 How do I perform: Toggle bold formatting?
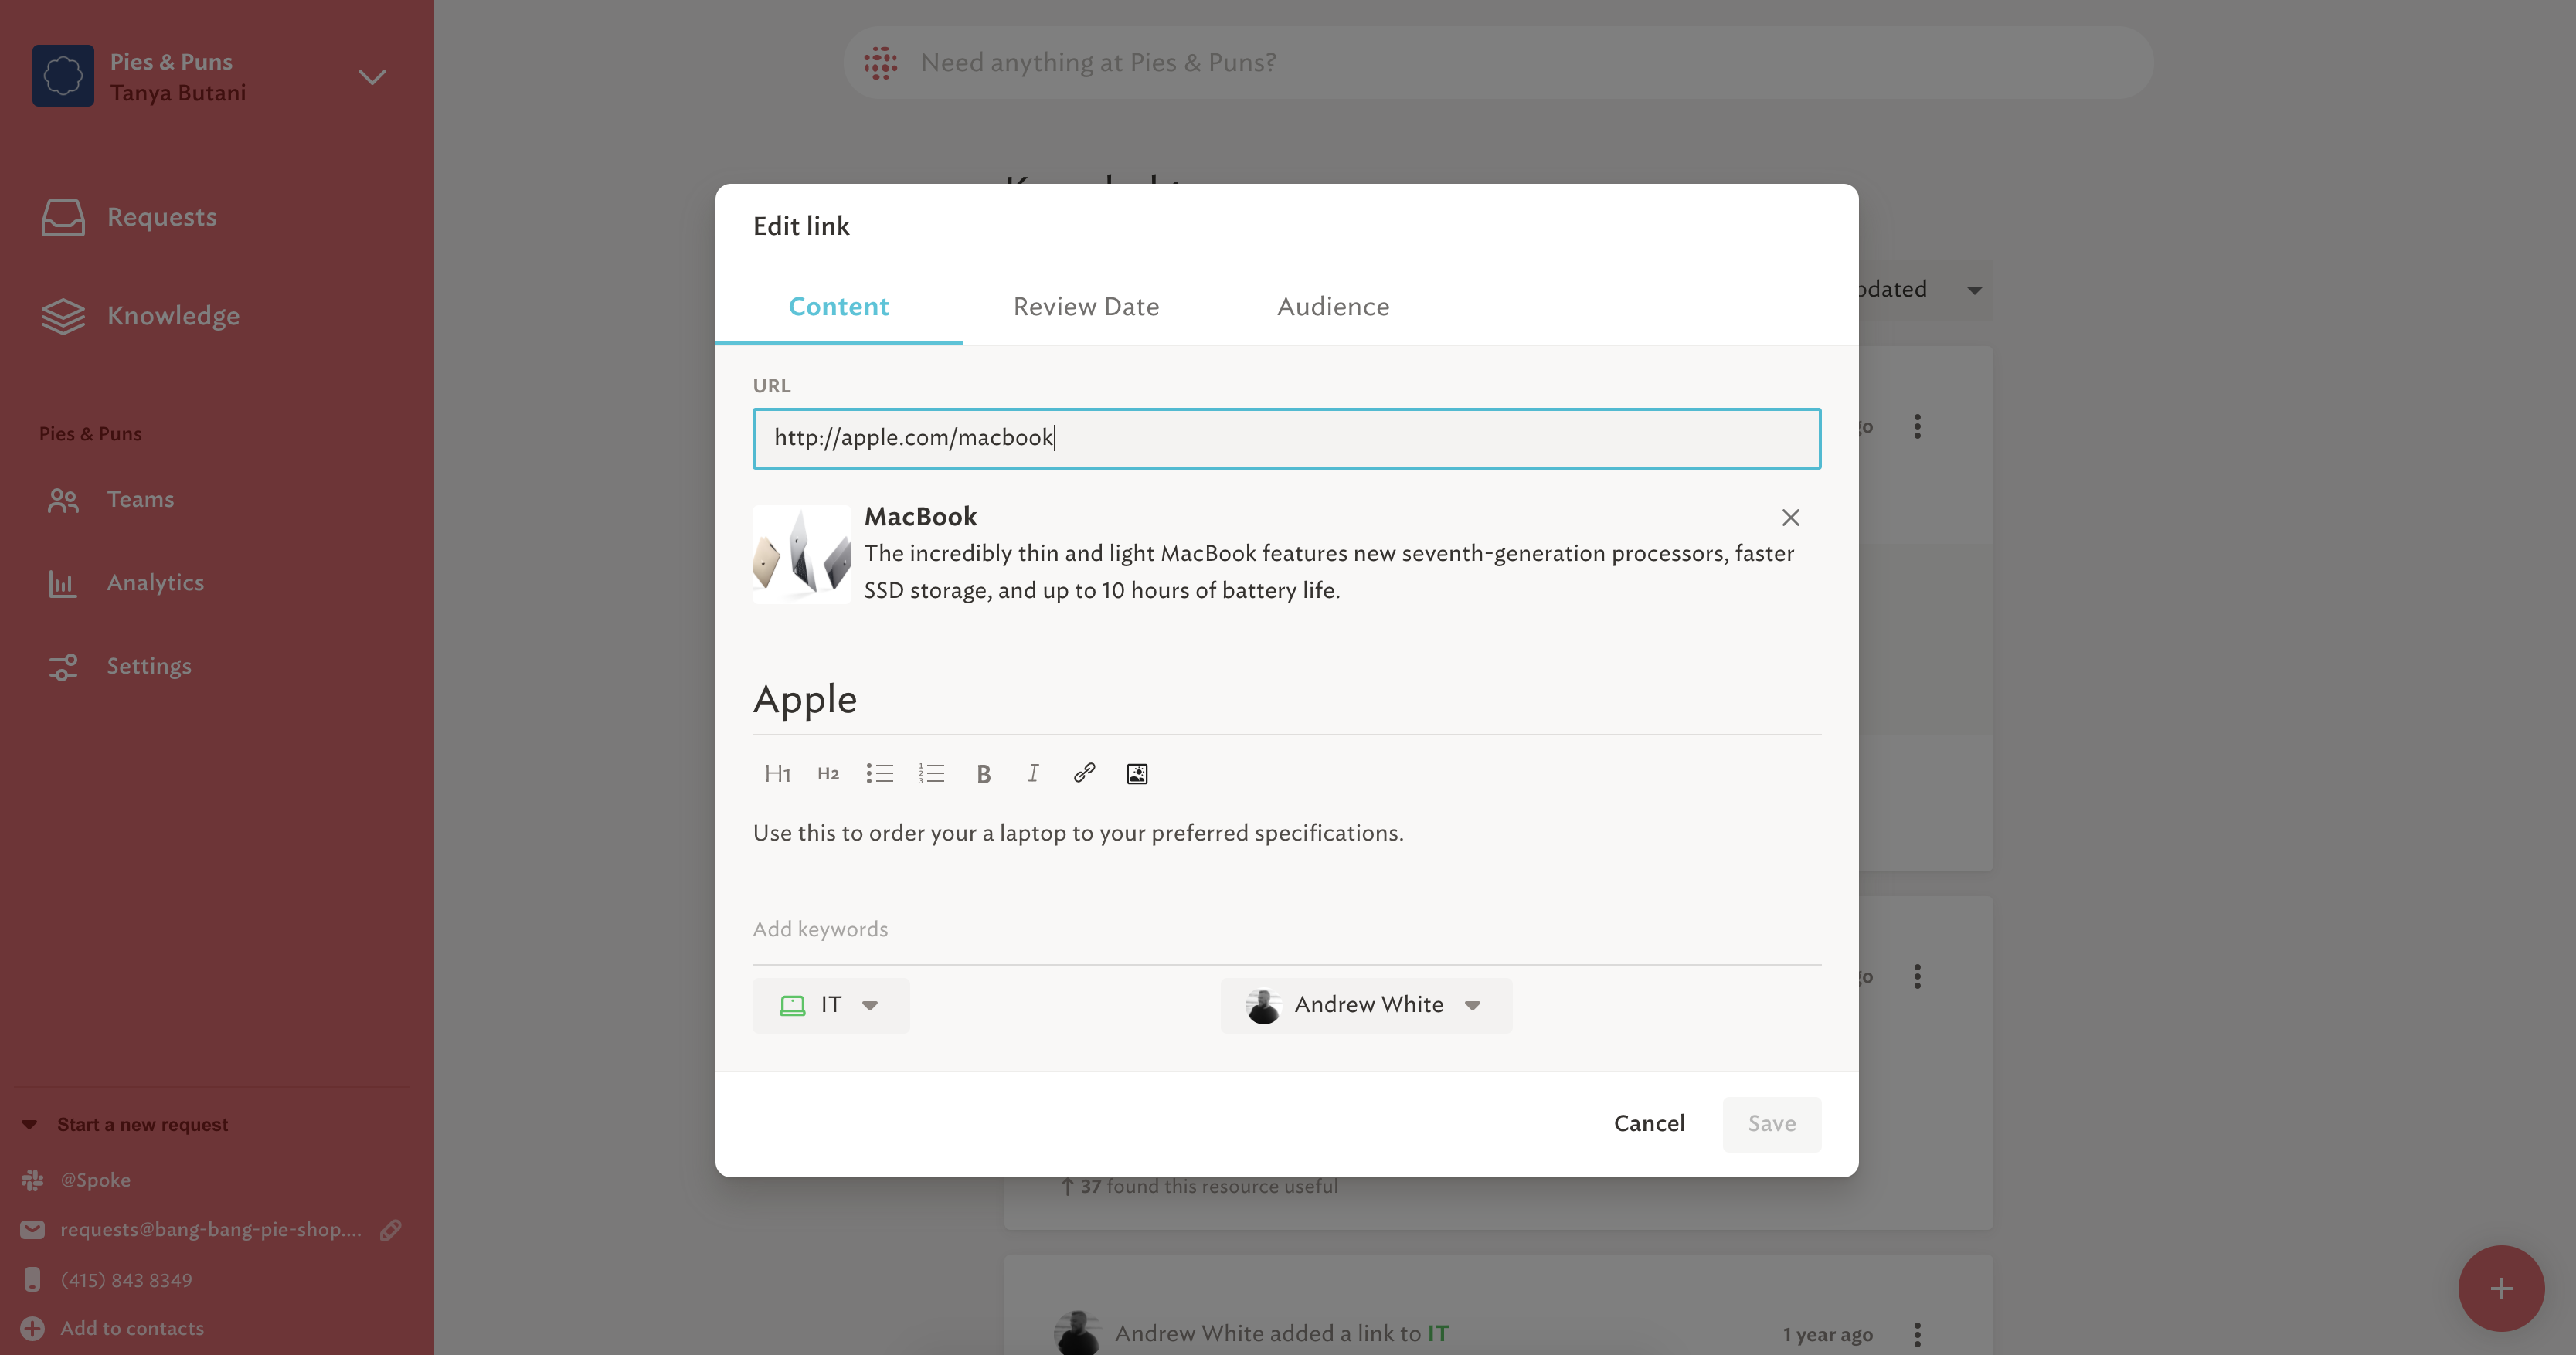[x=983, y=774]
